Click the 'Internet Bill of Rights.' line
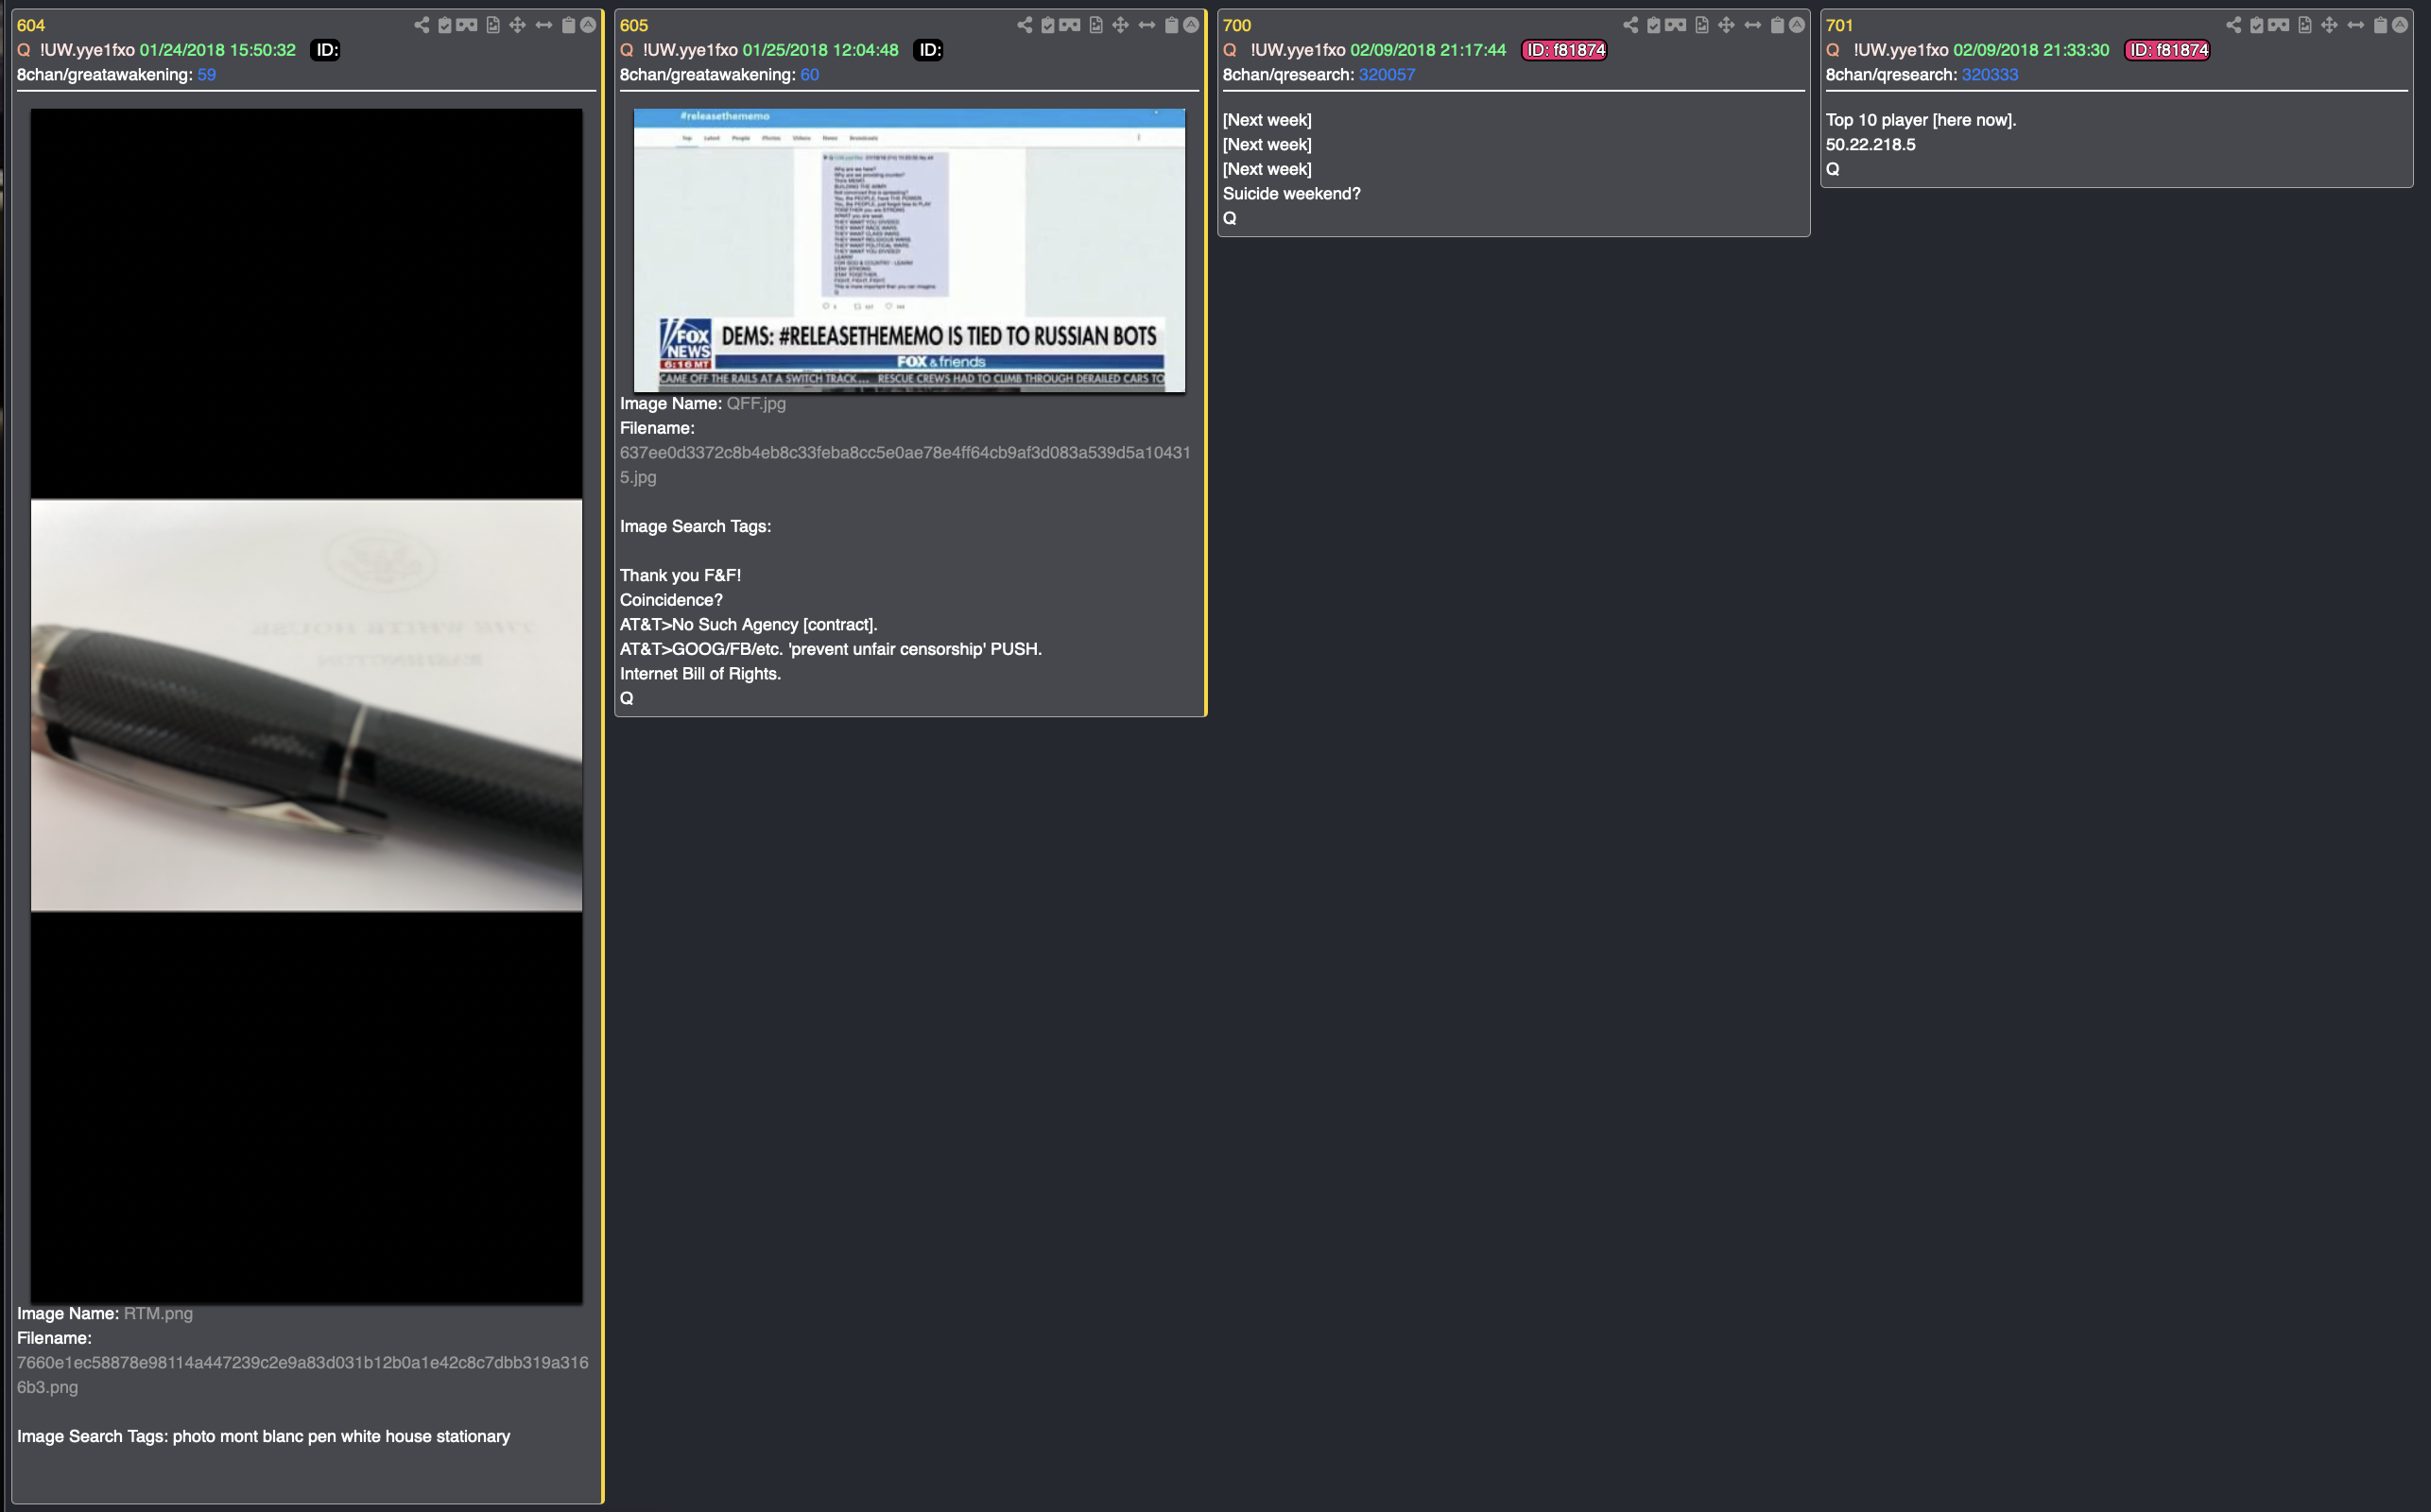Screen dimensions: 2431x1512 coord(700,674)
